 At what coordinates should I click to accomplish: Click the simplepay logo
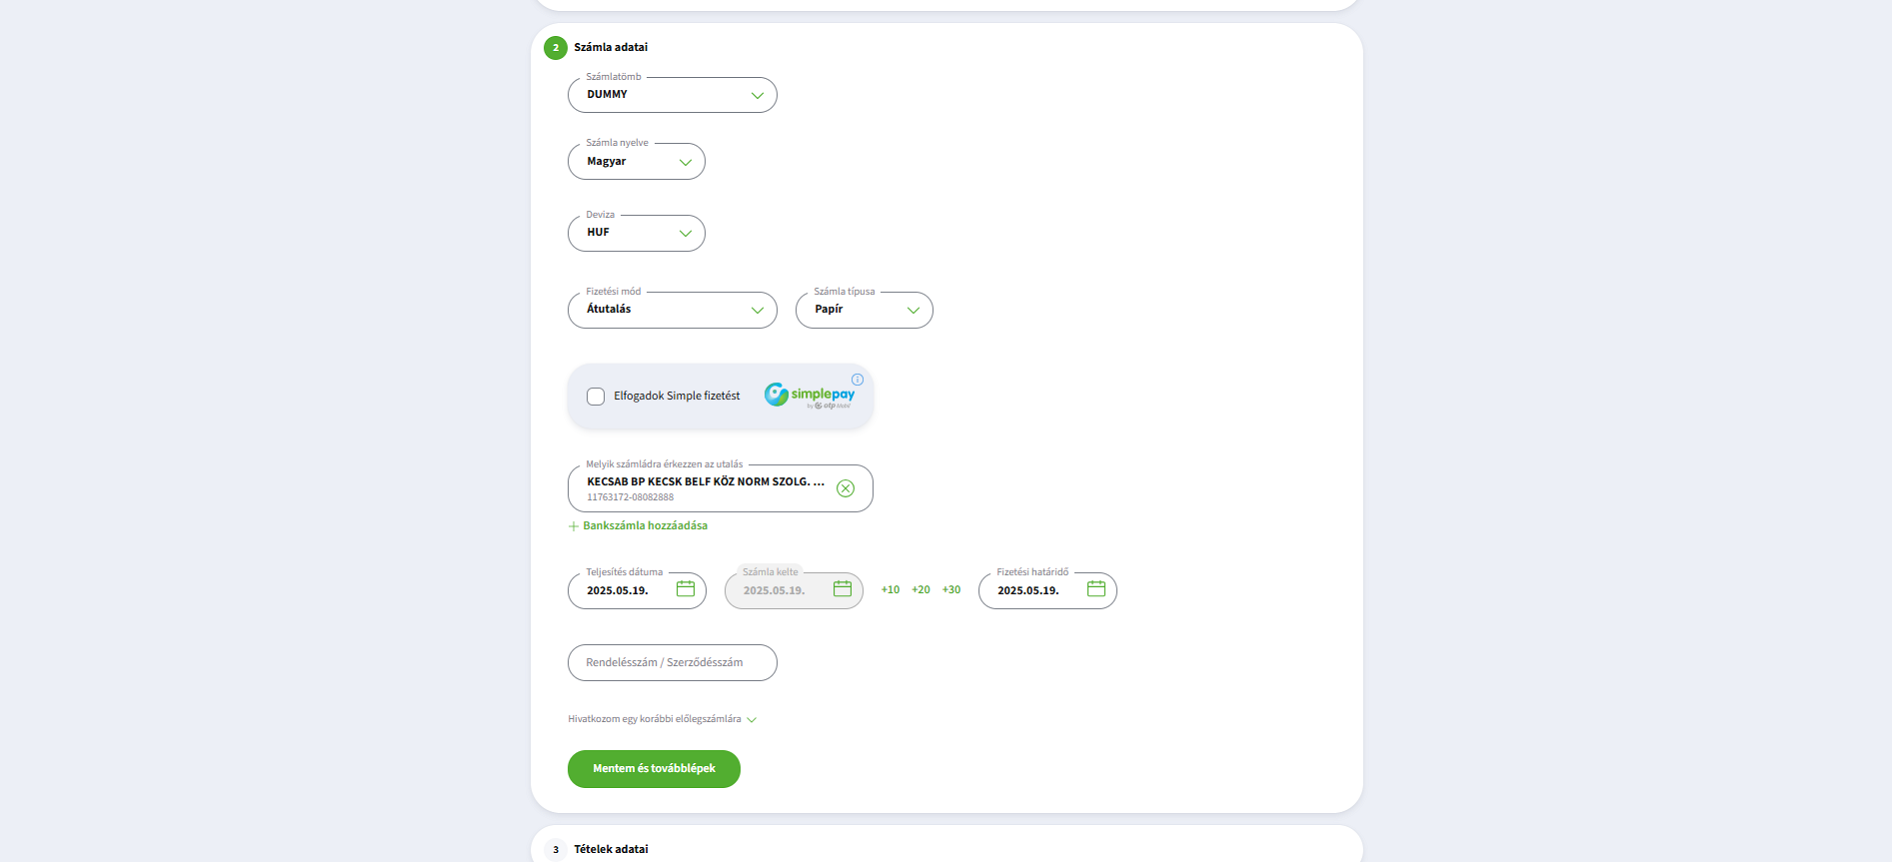809,396
